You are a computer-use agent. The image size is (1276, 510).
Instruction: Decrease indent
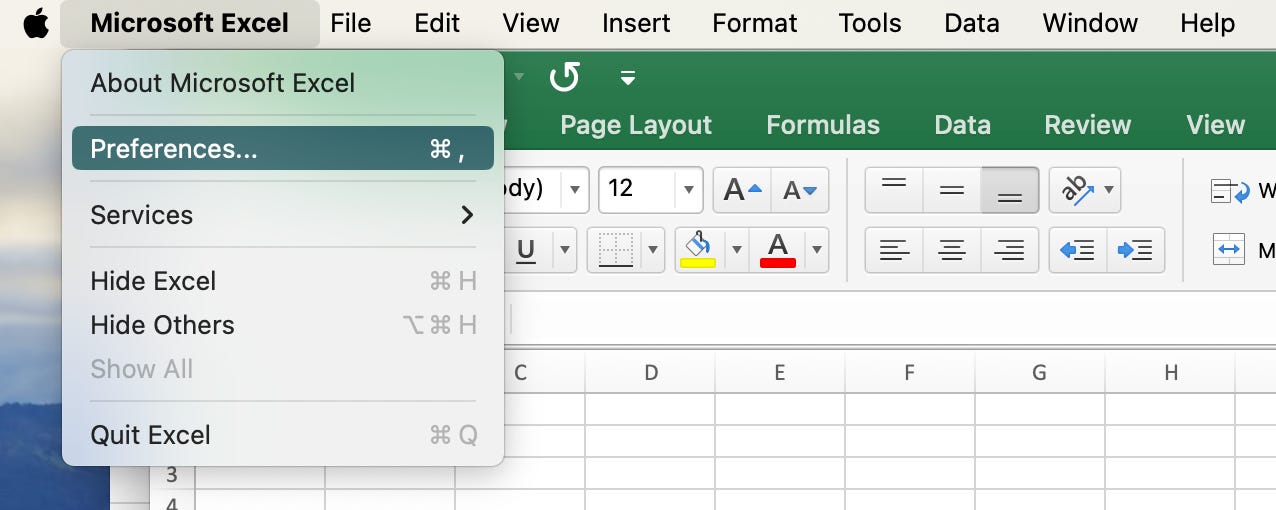(x=1078, y=250)
